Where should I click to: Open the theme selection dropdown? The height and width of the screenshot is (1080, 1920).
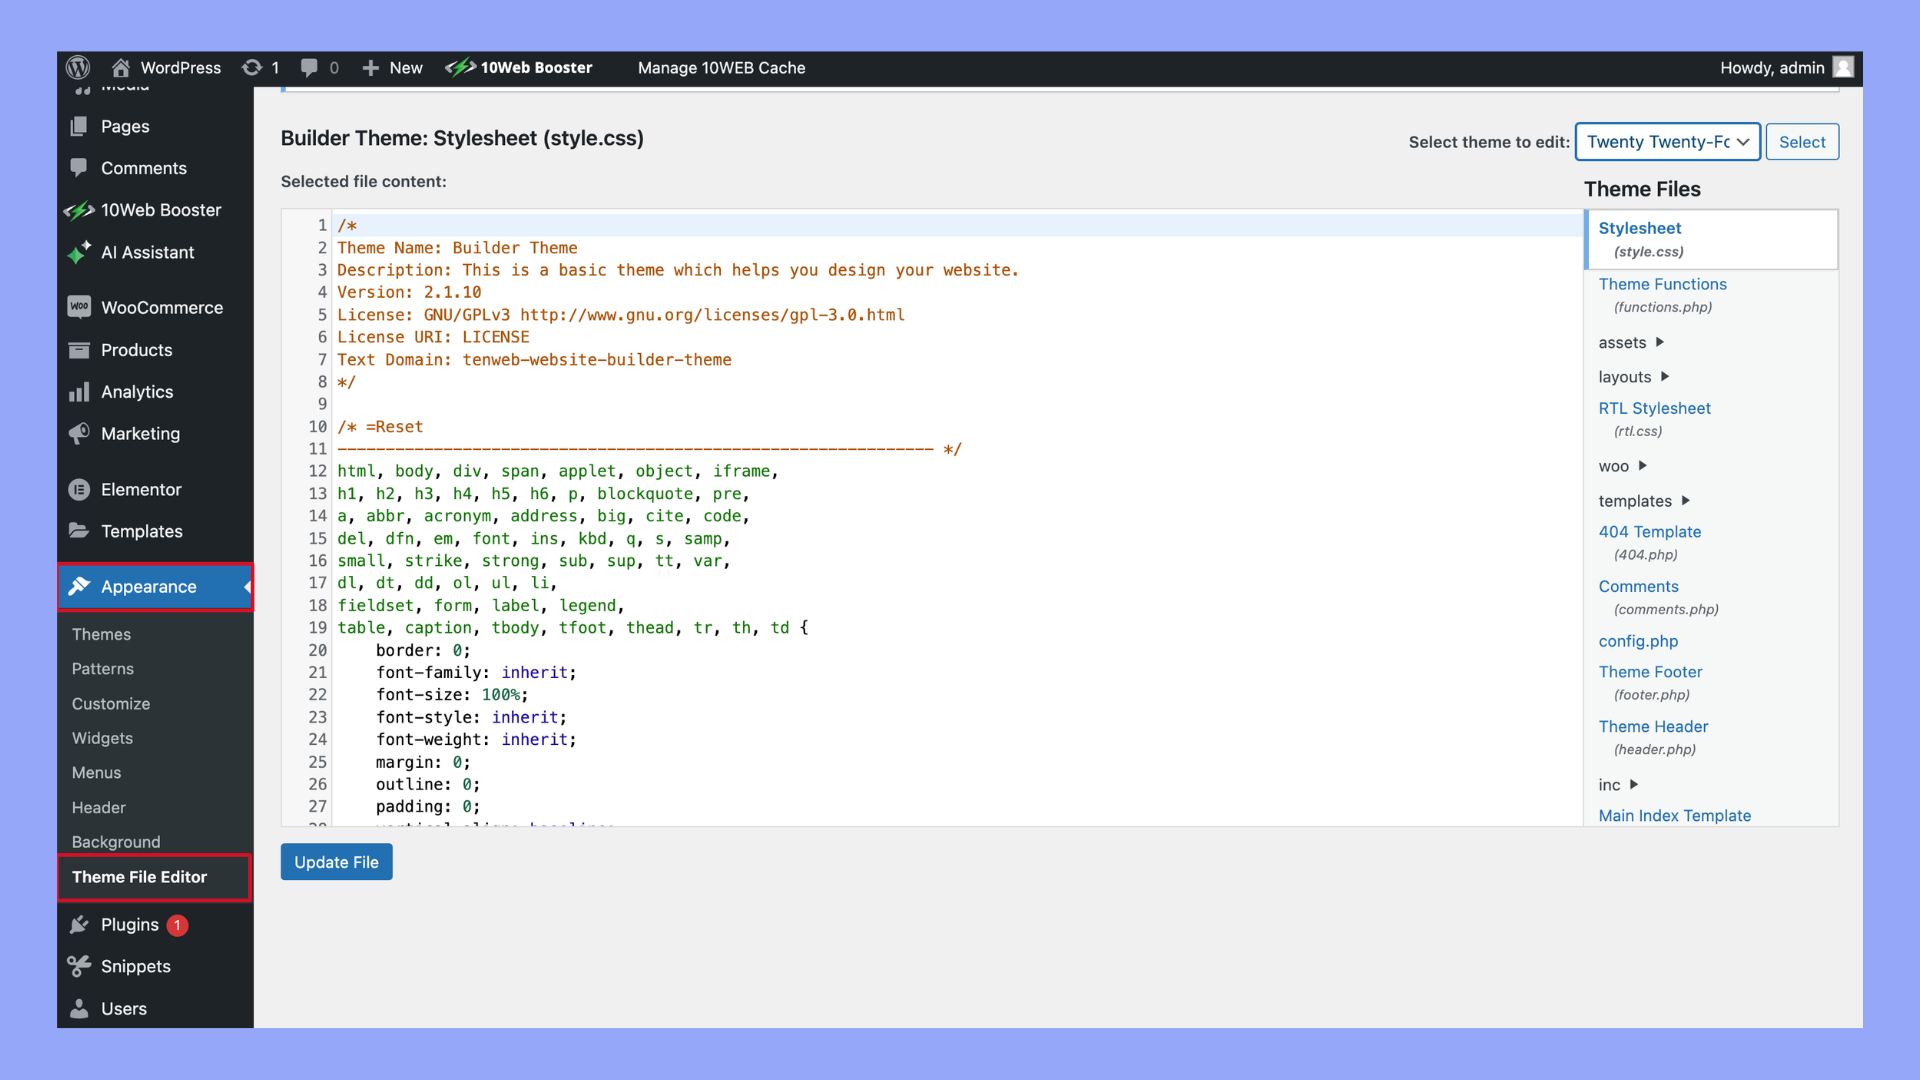1667,141
